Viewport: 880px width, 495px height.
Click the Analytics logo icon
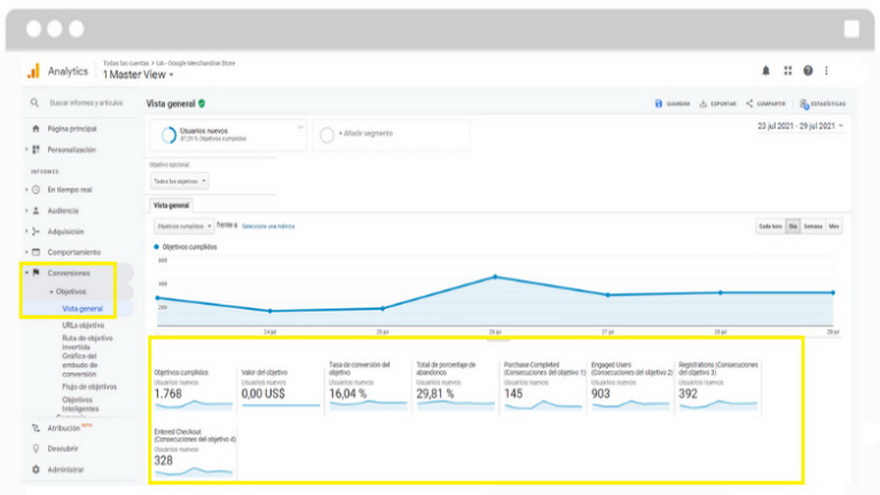[x=34, y=71]
